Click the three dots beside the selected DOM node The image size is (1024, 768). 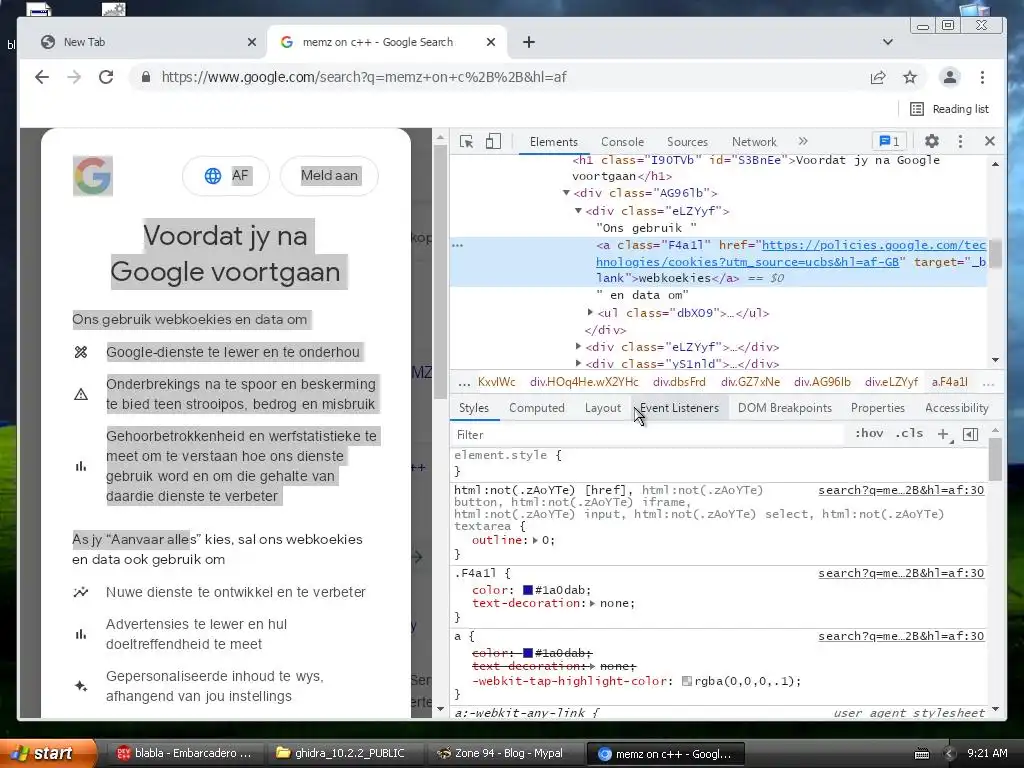point(458,245)
